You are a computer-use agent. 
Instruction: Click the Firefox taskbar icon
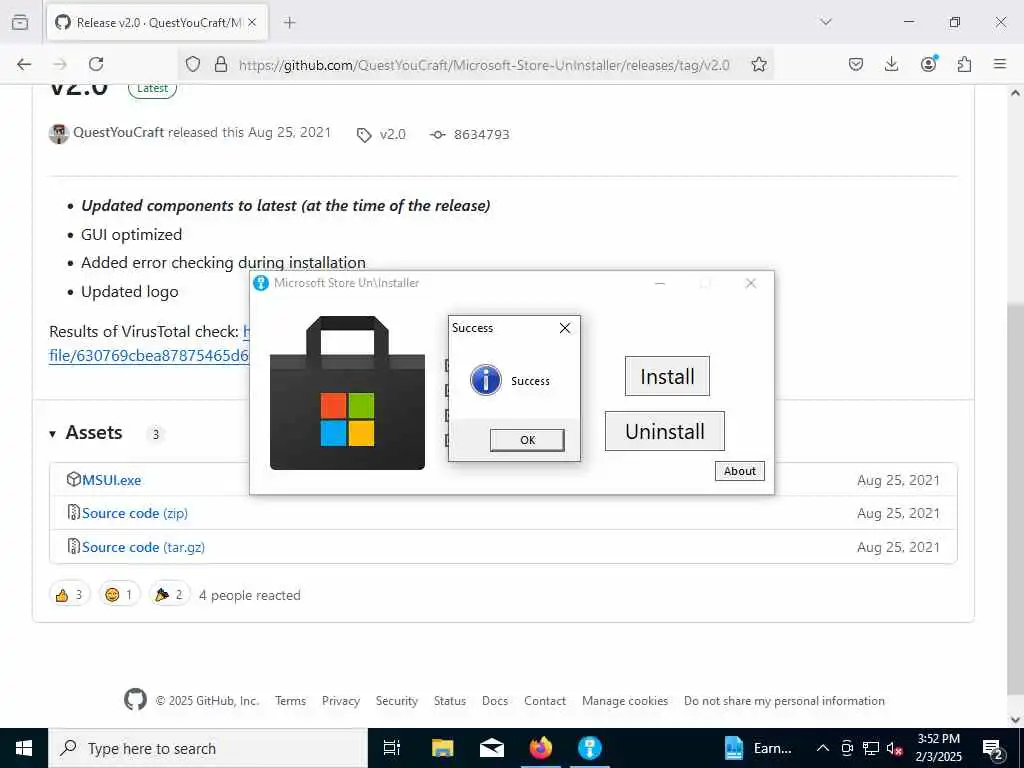tap(540, 748)
